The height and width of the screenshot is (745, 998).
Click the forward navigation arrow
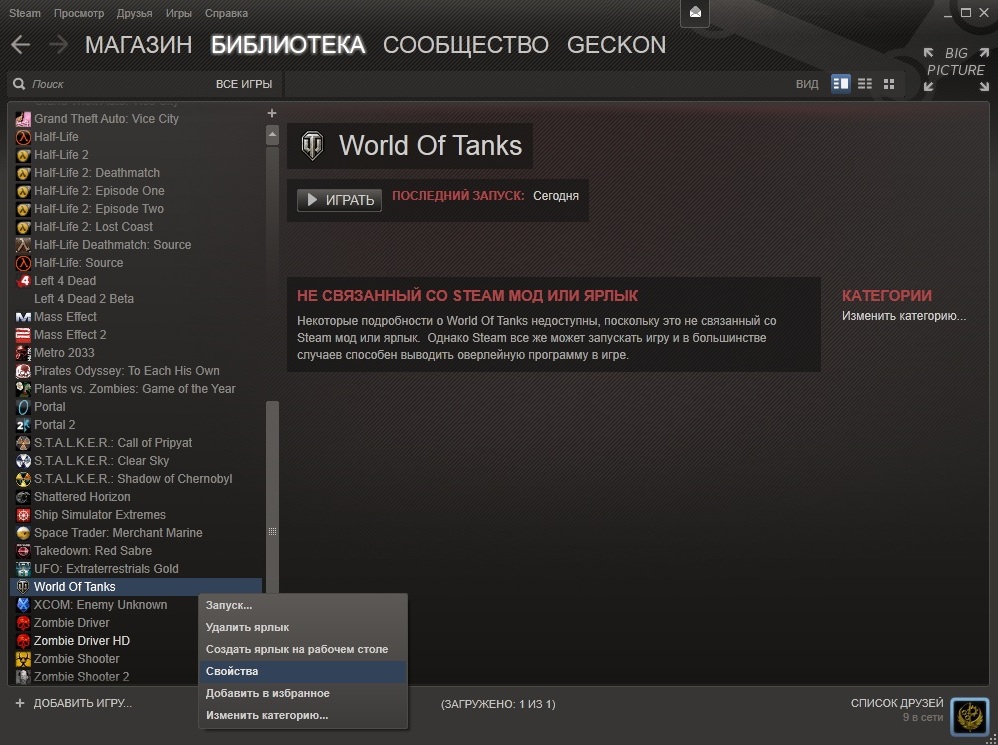58,45
